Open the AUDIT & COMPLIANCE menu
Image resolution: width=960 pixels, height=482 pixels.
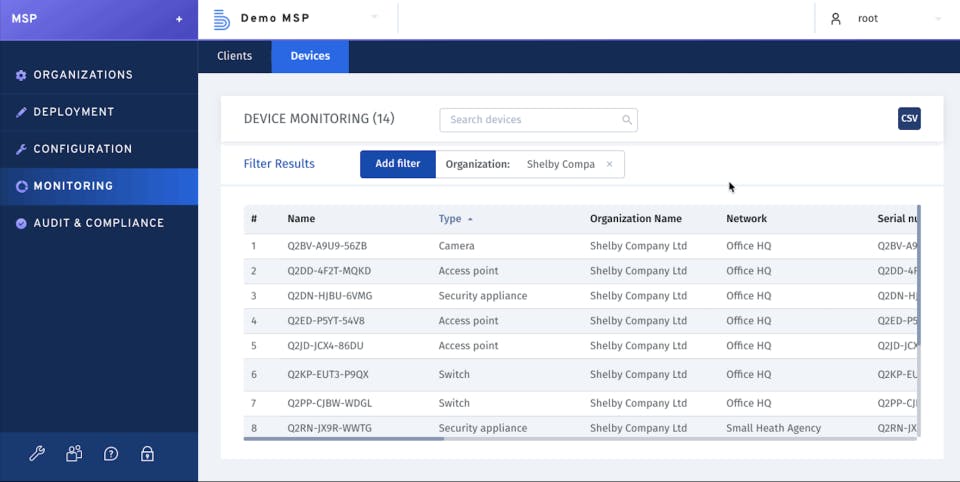point(99,224)
